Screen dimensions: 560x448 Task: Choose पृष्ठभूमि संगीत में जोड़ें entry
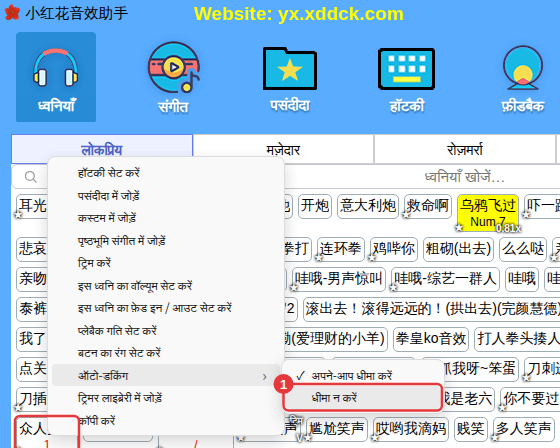tap(166, 241)
